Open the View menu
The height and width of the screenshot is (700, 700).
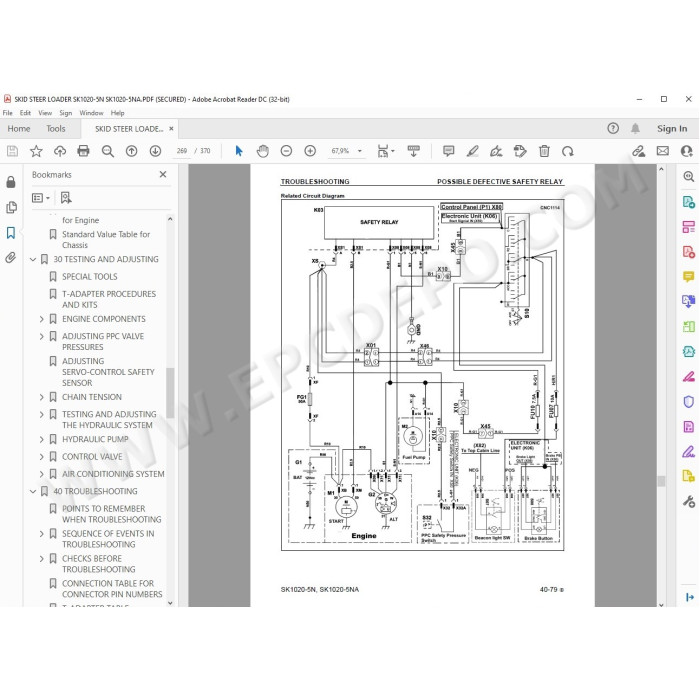point(45,113)
